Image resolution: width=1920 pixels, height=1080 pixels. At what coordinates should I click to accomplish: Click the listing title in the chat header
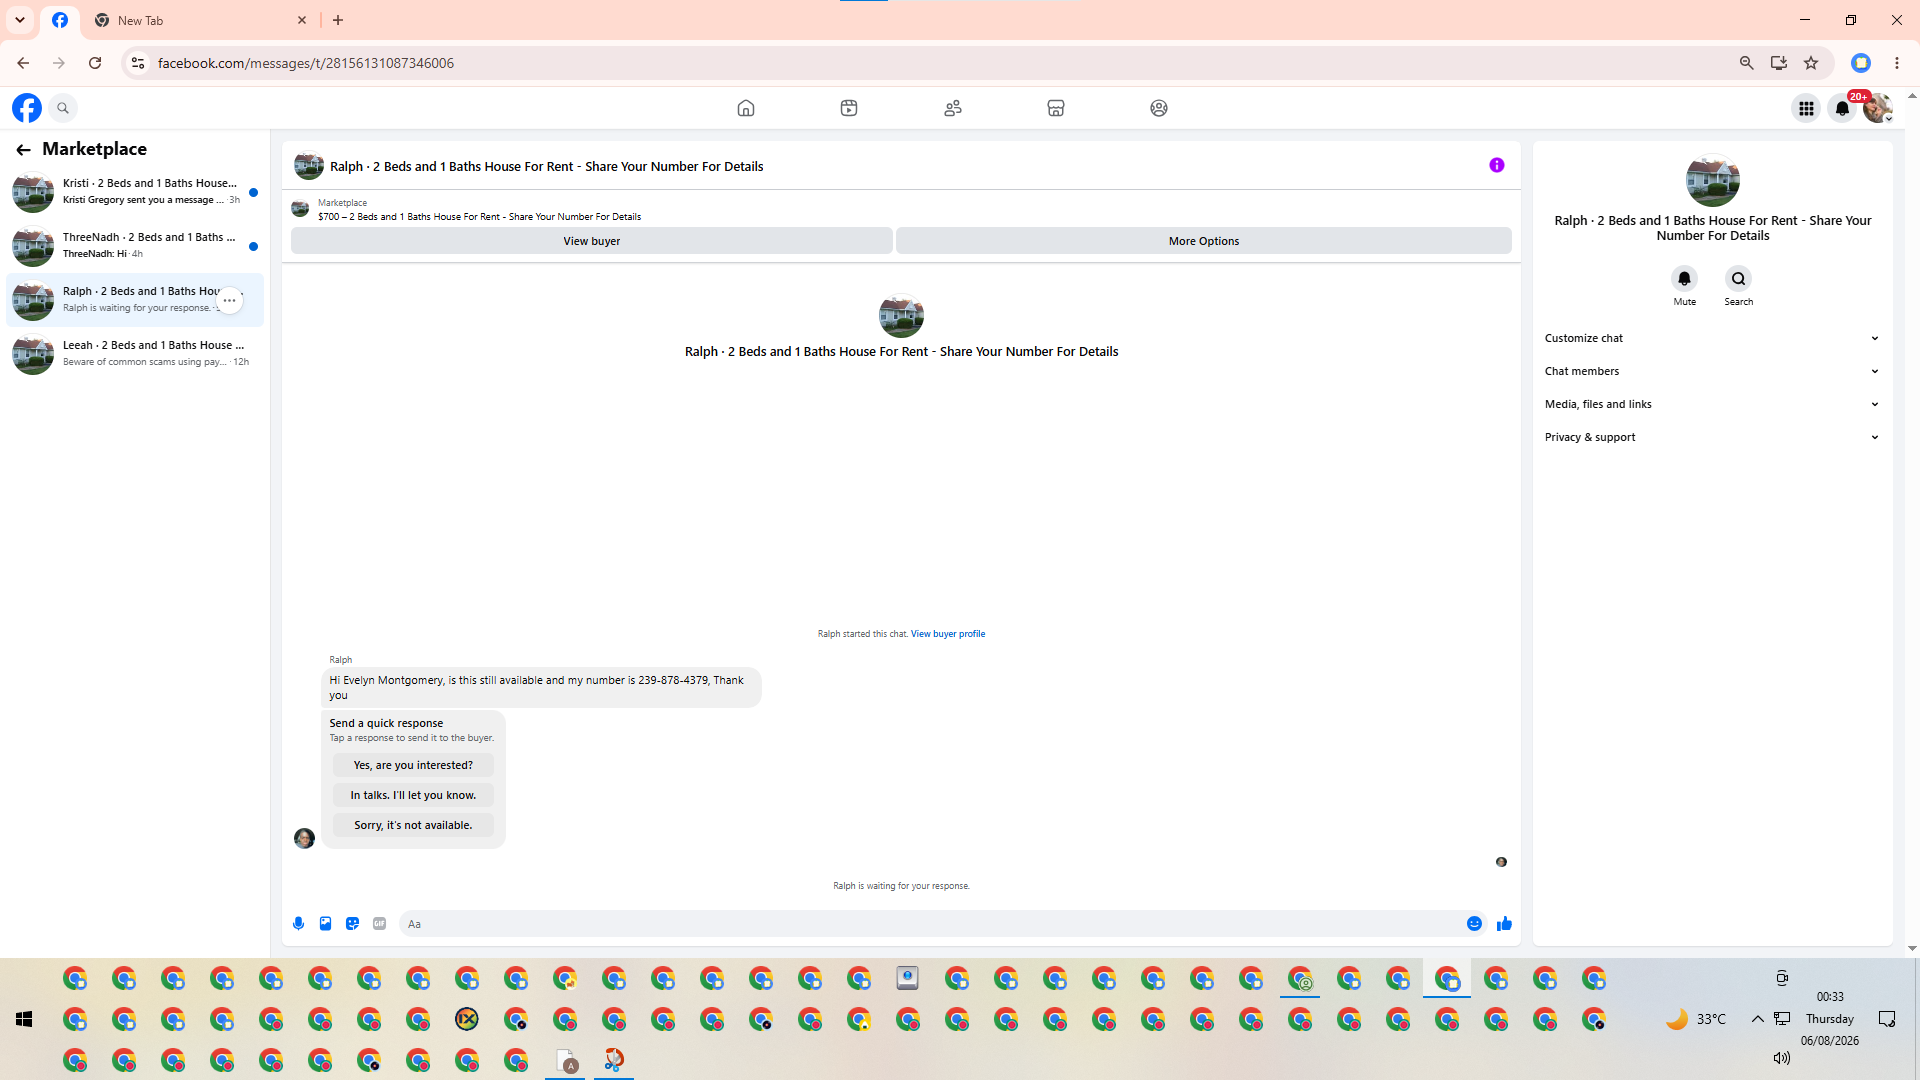coord(547,167)
